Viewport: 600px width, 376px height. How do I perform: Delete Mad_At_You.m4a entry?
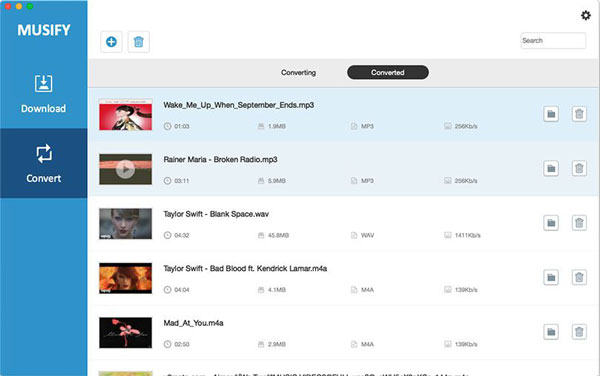tap(579, 332)
